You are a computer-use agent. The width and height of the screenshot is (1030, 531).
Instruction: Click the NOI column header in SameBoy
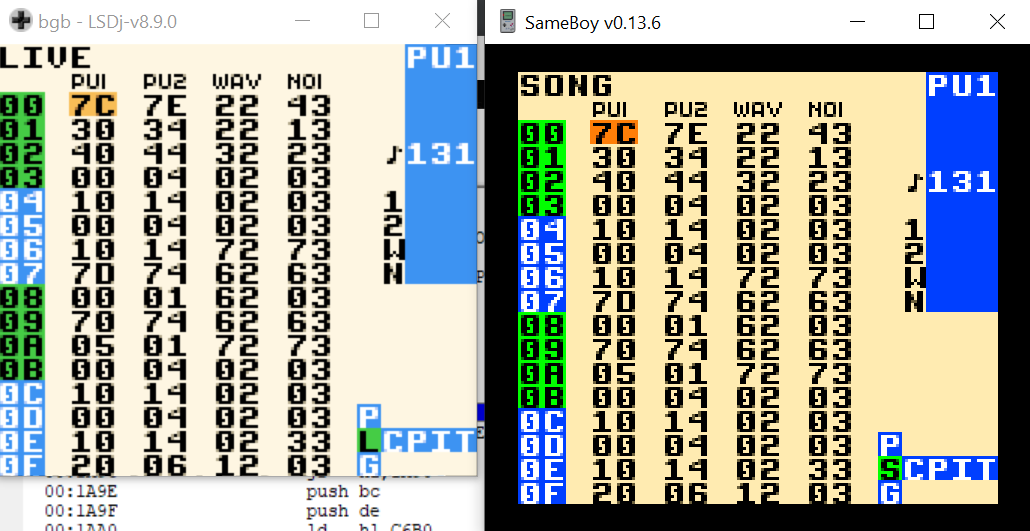point(827,109)
